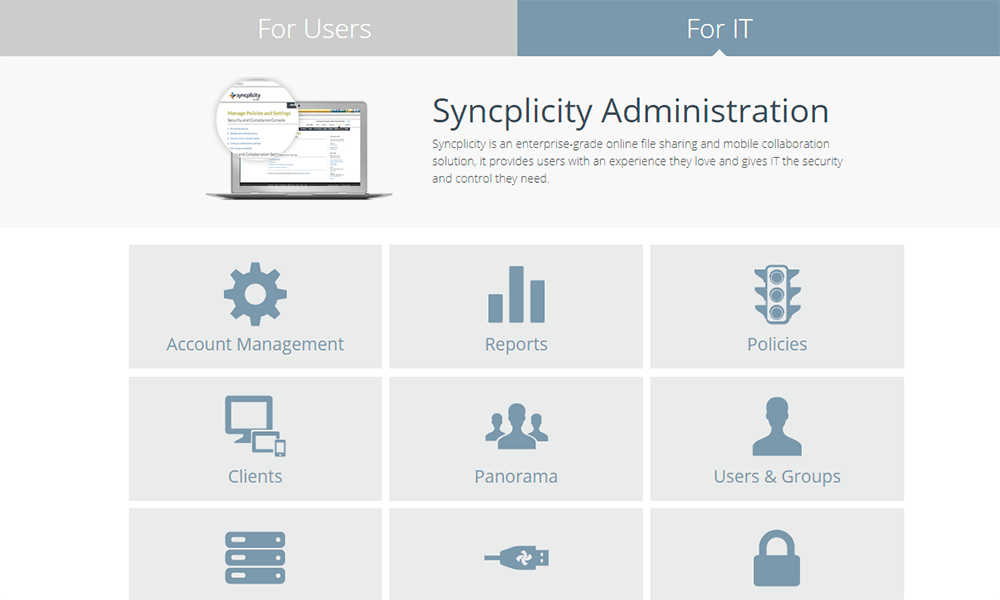Open the Reports bar chart icon
This screenshot has height=600, width=1000.
coord(516,294)
